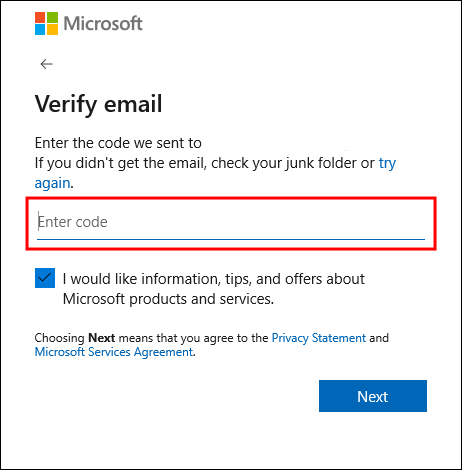Click the back arrow icon

(x=46, y=64)
